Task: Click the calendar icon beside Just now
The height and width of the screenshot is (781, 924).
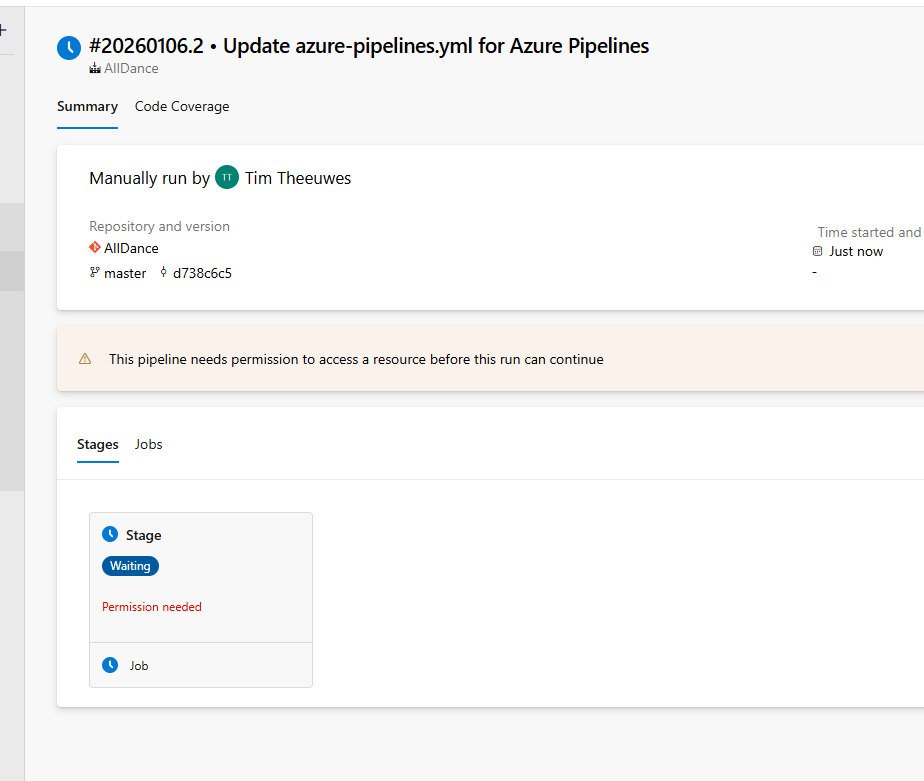Action: pyautogui.click(x=818, y=252)
